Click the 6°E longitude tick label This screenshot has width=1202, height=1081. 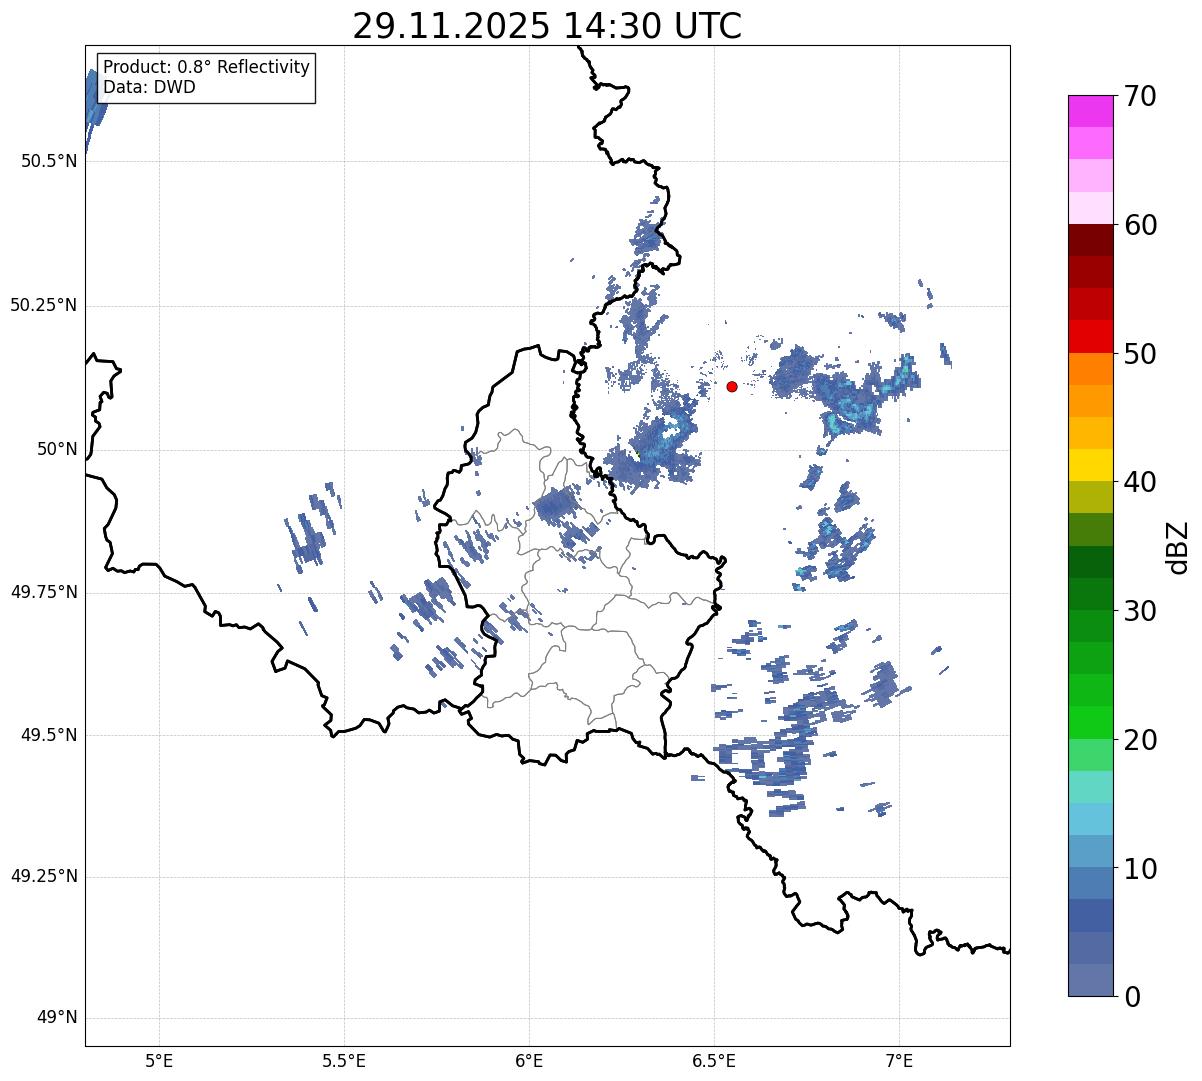(x=529, y=1060)
